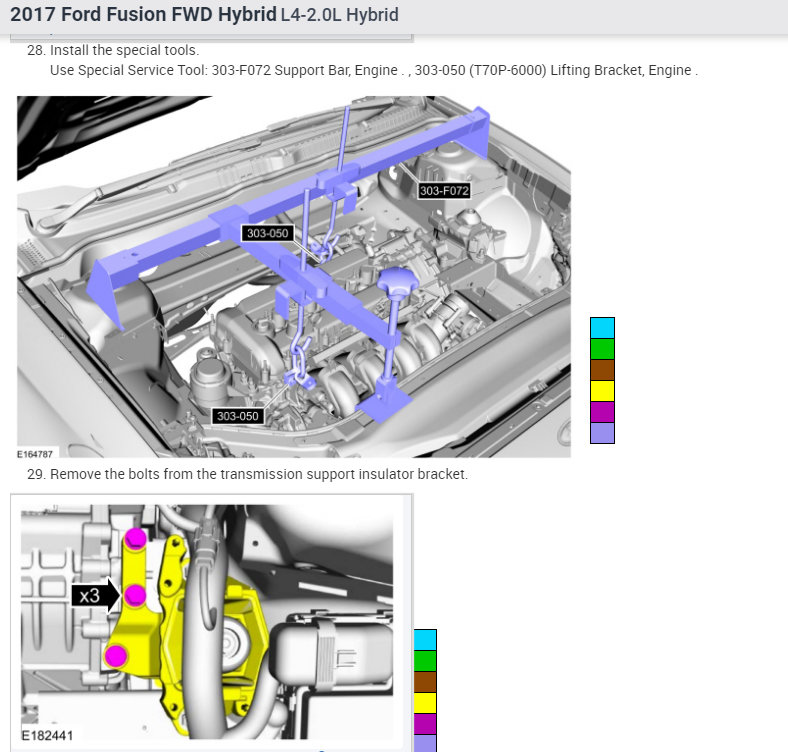The width and height of the screenshot is (788, 752).
Task: Click the E182441 image reference code
Action: [x=47, y=735]
